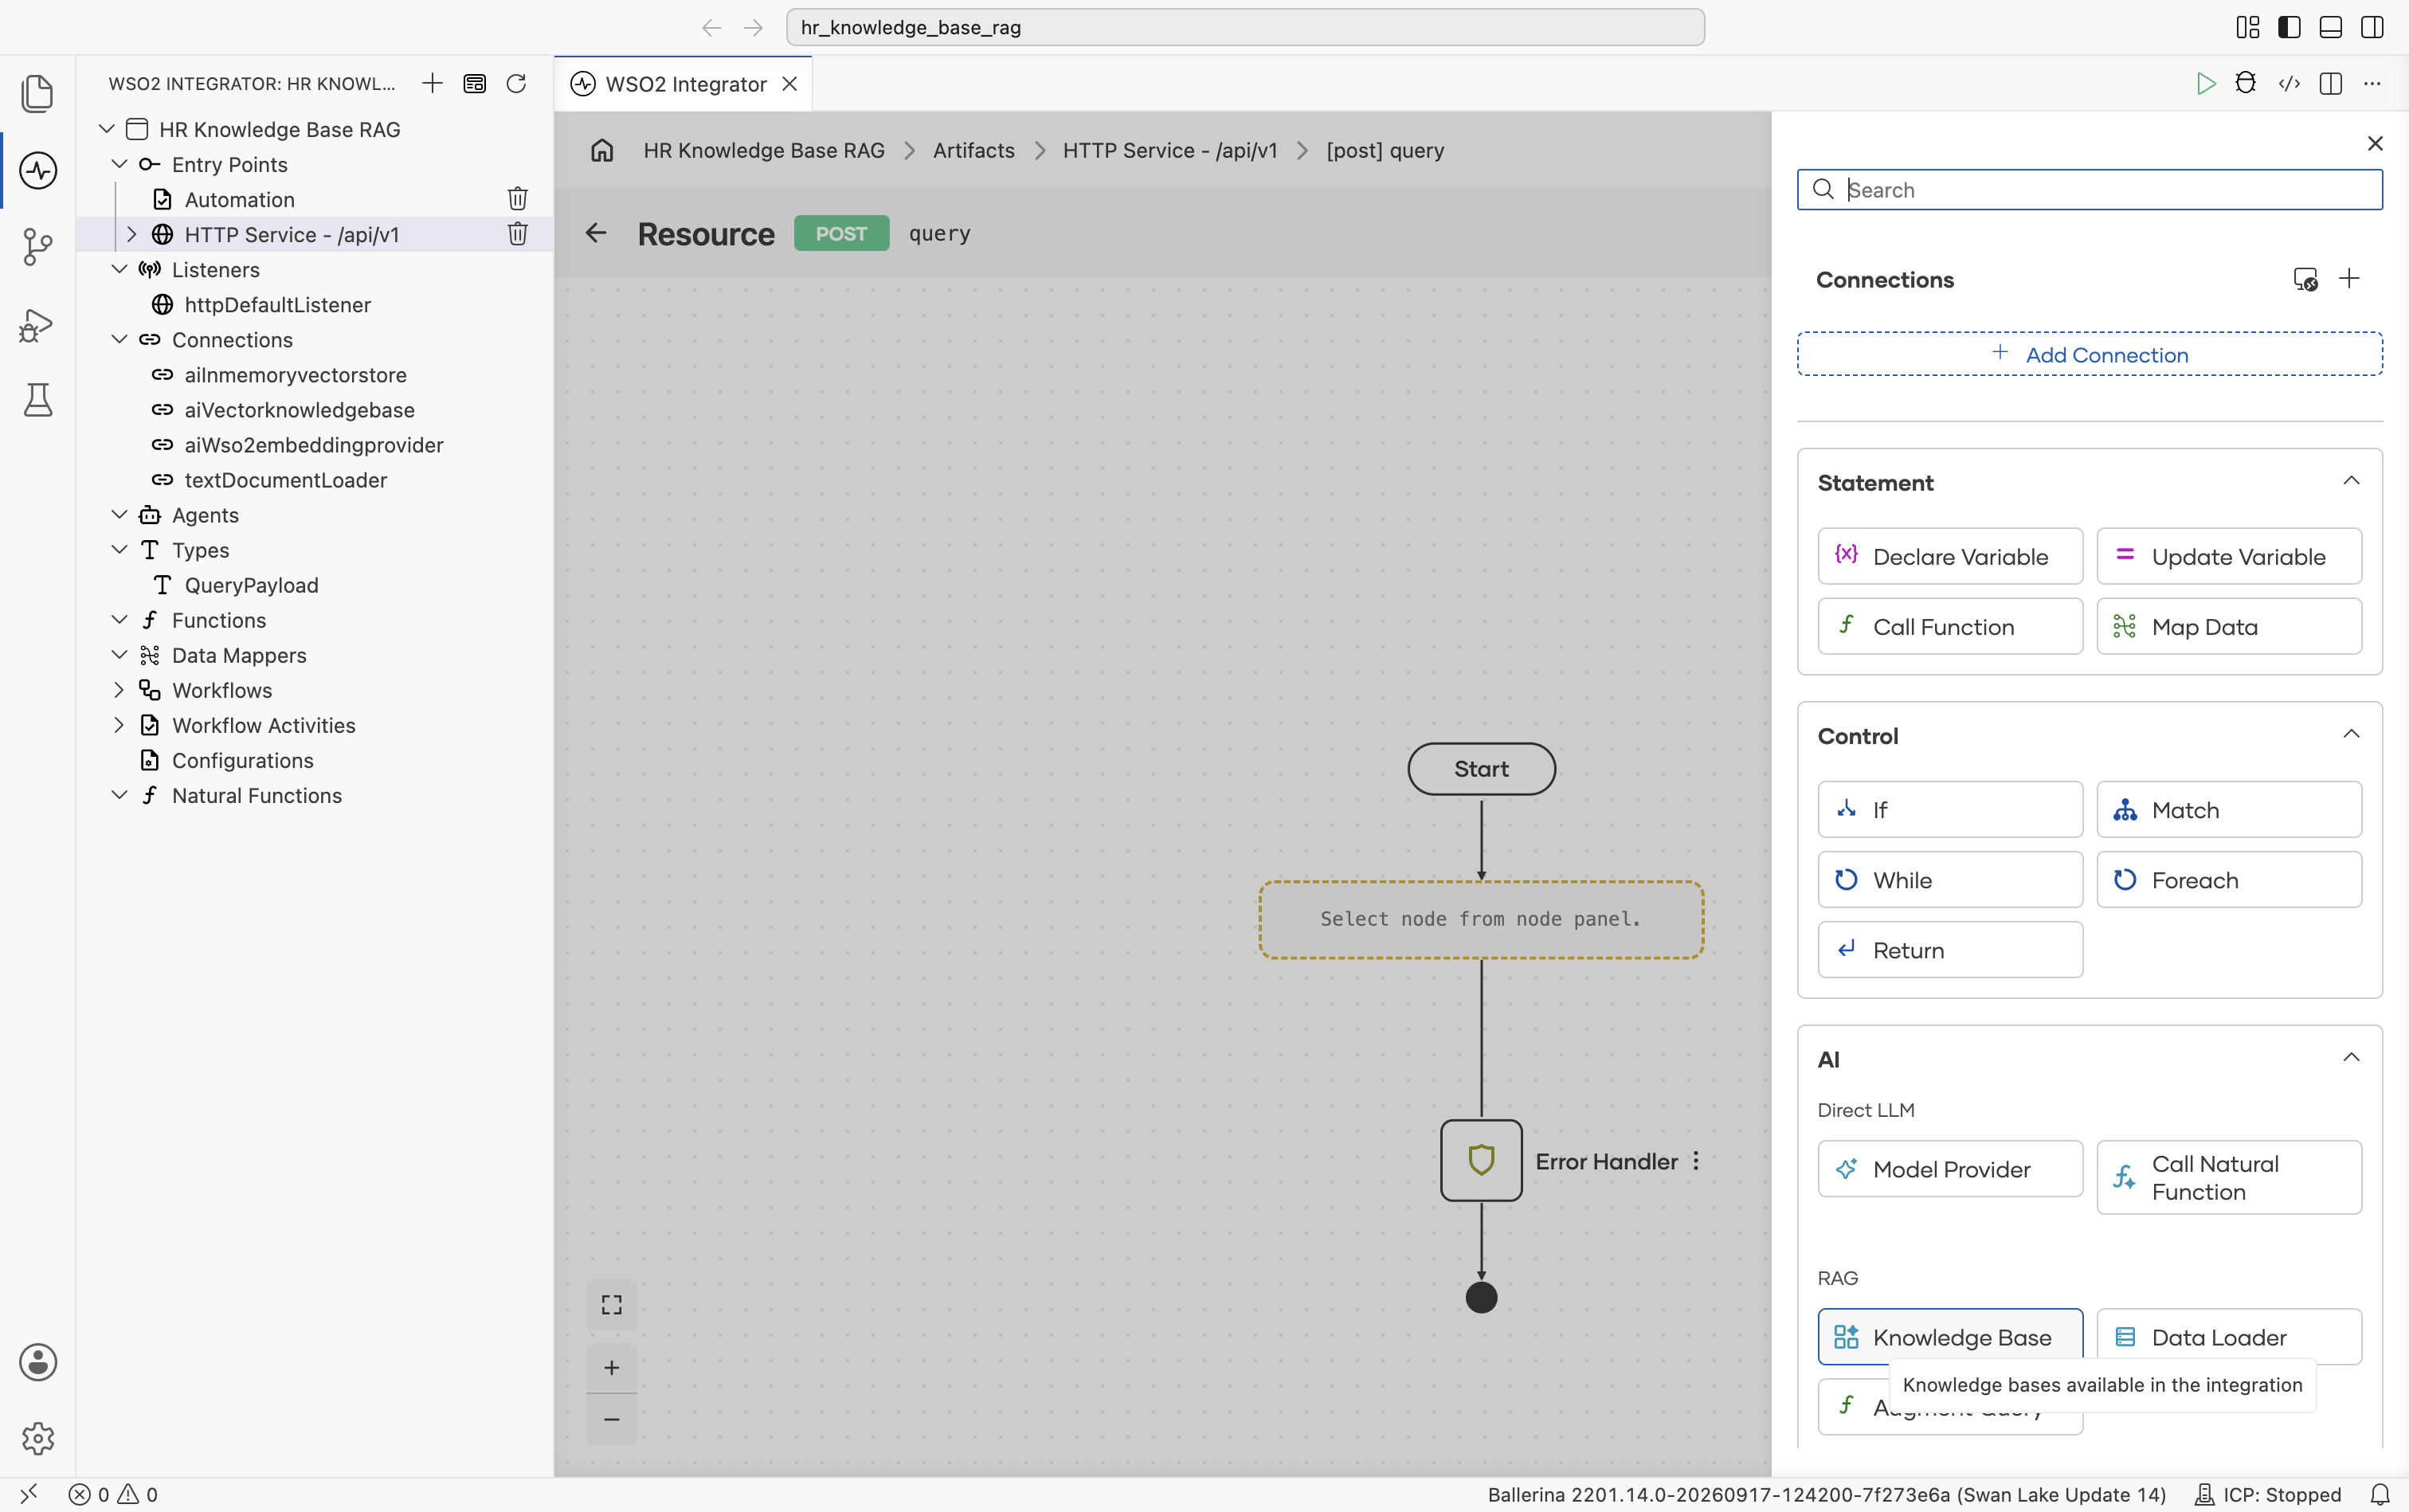The width and height of the screenshot is (2409, 1512).
Task: Click Add Connection button
Action: (x=2089, y=354)
